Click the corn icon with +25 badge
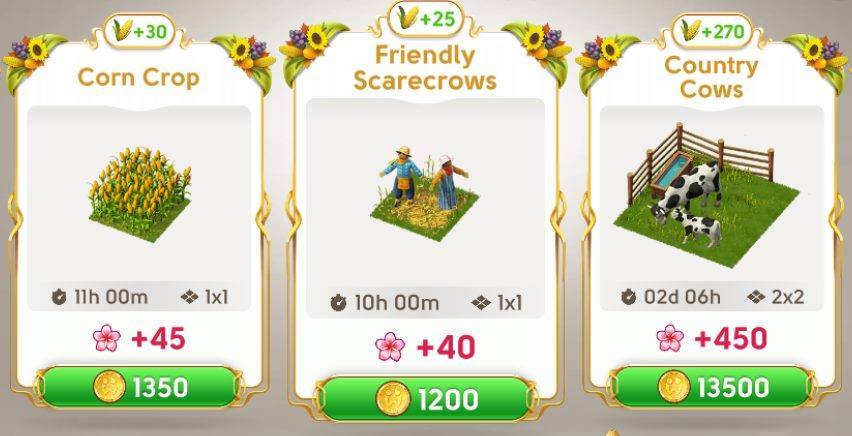852x436 pixels. [408, 17]
